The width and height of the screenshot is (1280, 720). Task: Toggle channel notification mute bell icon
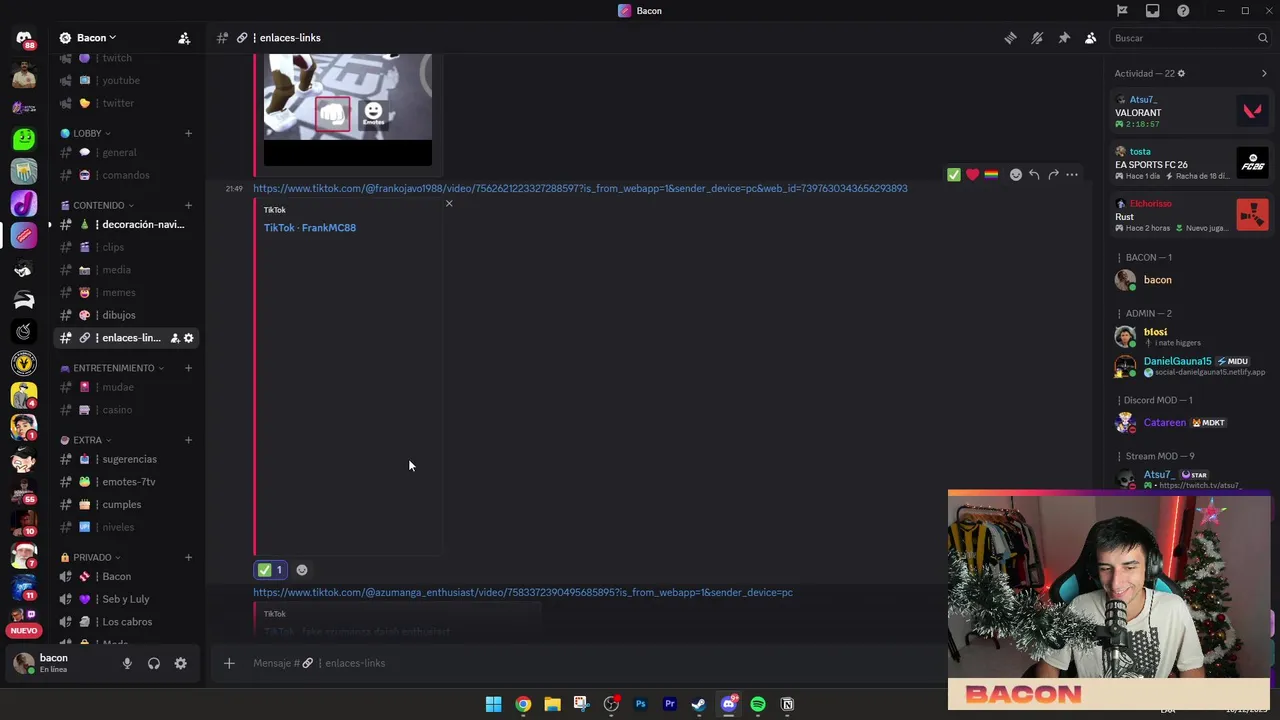pyautogui.click(x=1037, y=38)
